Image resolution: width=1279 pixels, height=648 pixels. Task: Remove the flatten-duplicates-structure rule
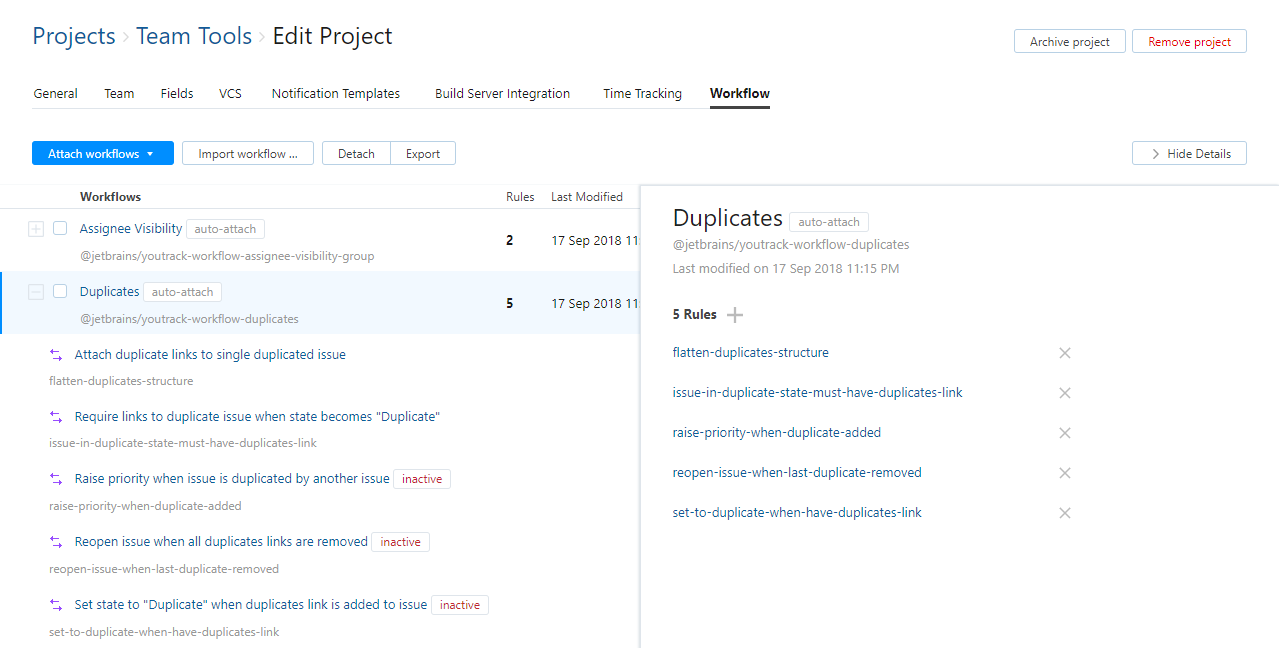pyautogui.click(x=1065, y=353)
